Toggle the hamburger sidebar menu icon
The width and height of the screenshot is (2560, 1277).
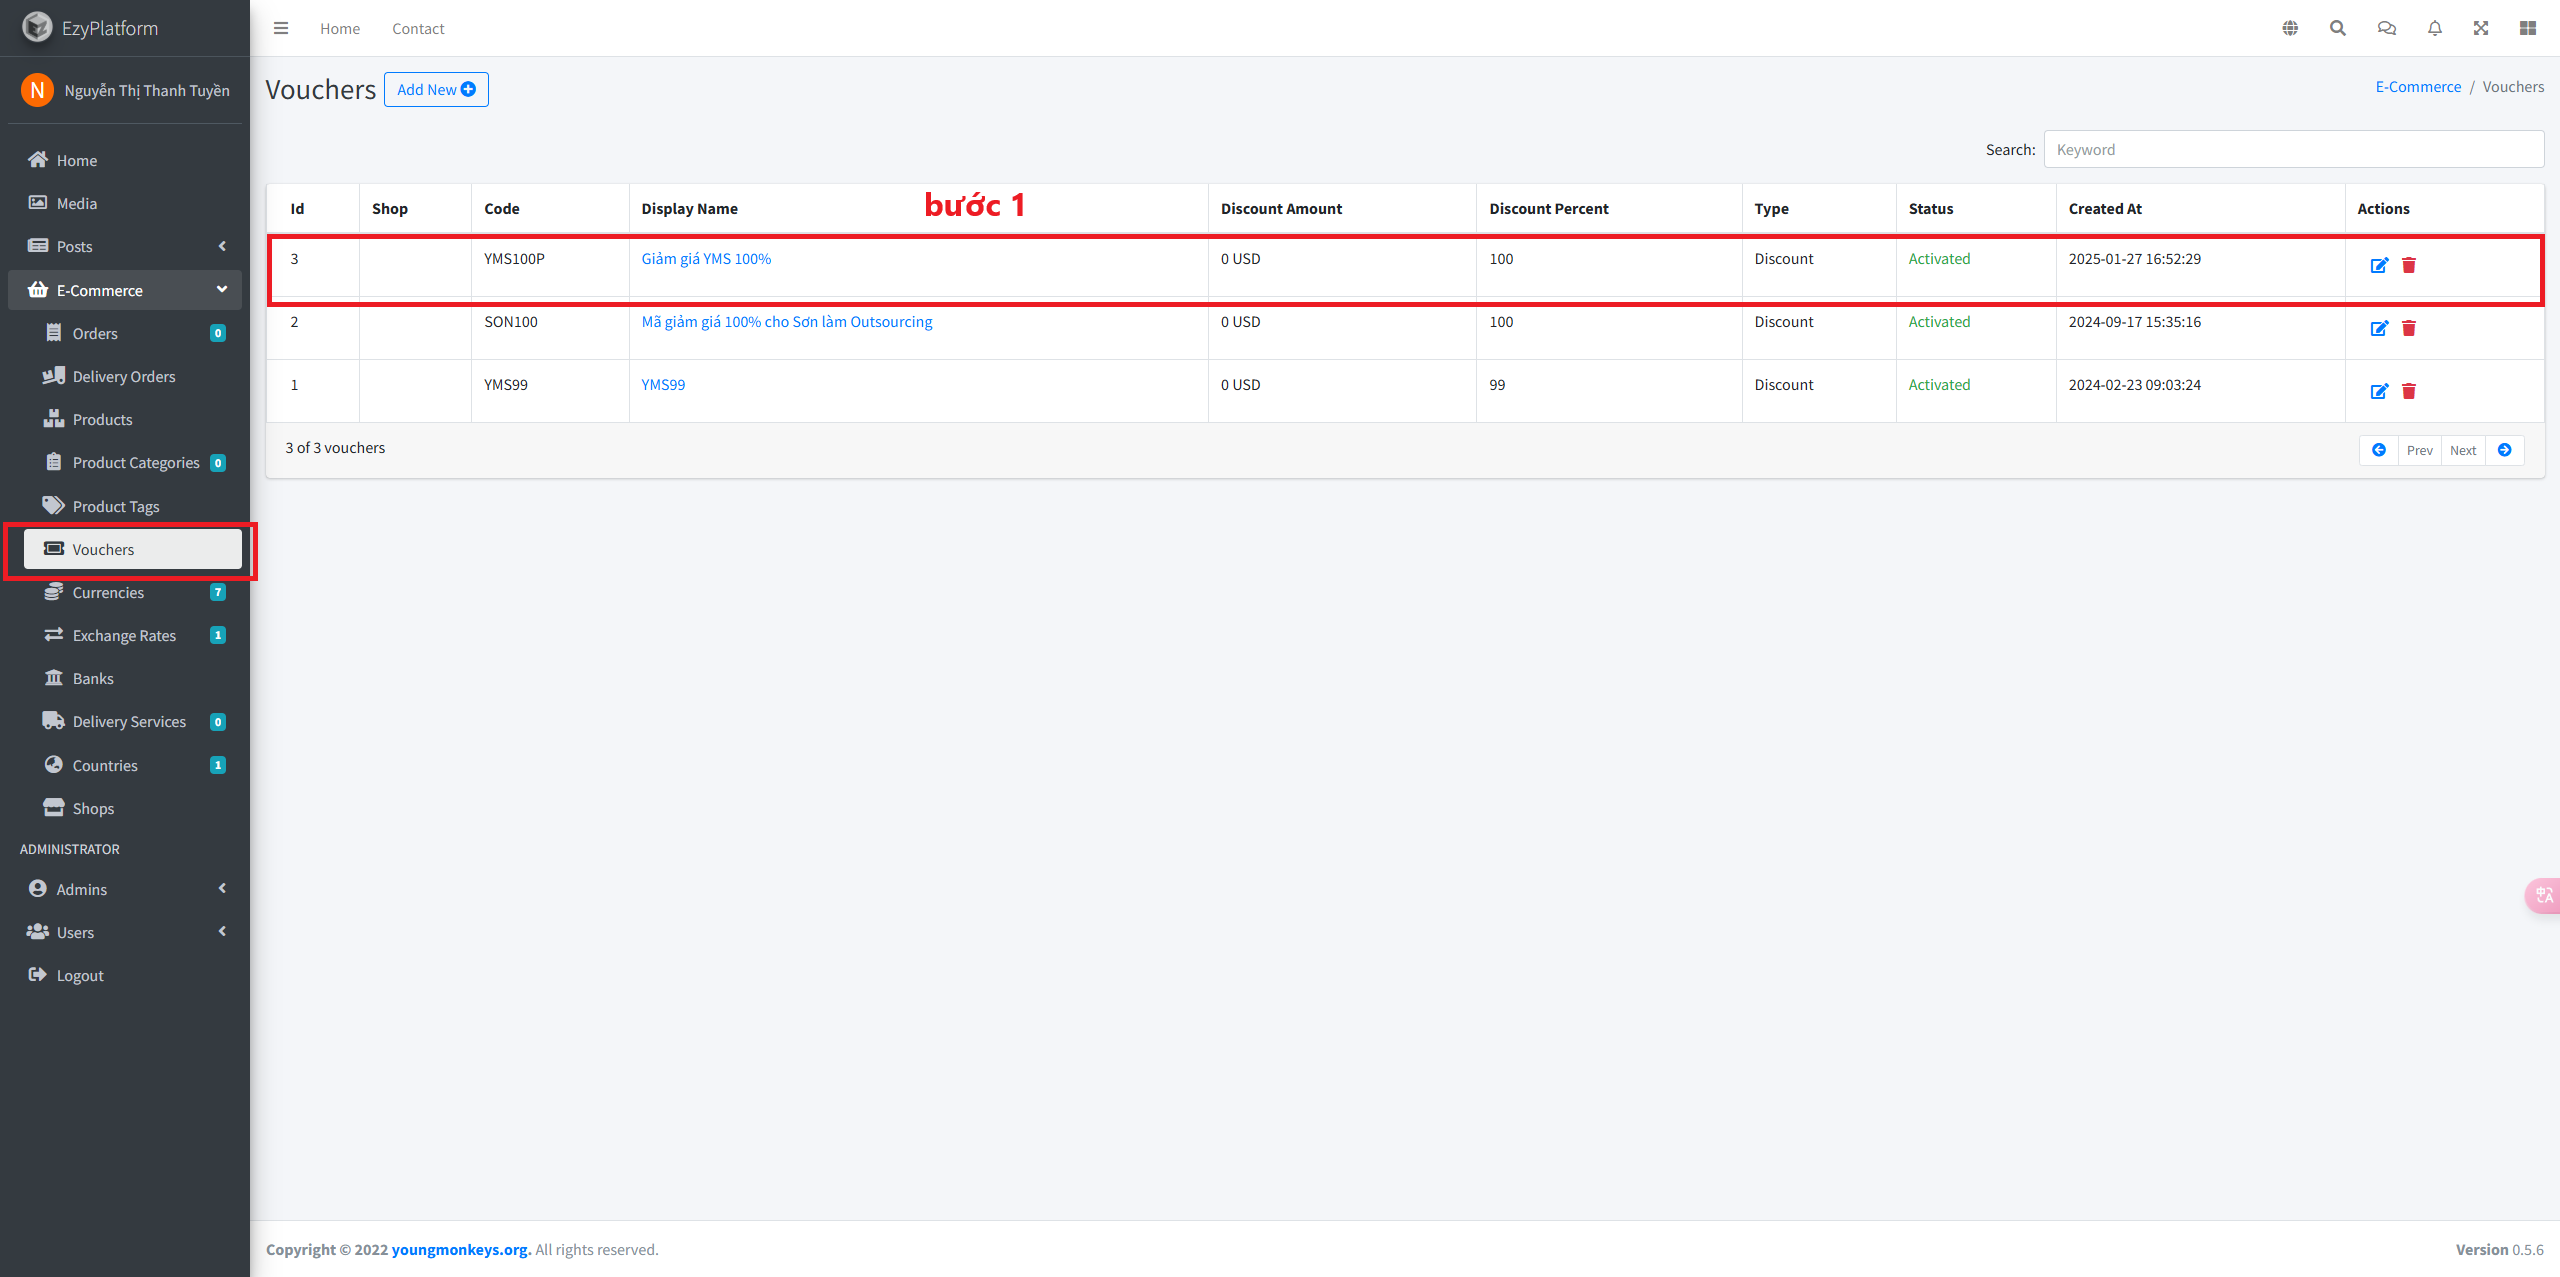(x=281, y=28)
